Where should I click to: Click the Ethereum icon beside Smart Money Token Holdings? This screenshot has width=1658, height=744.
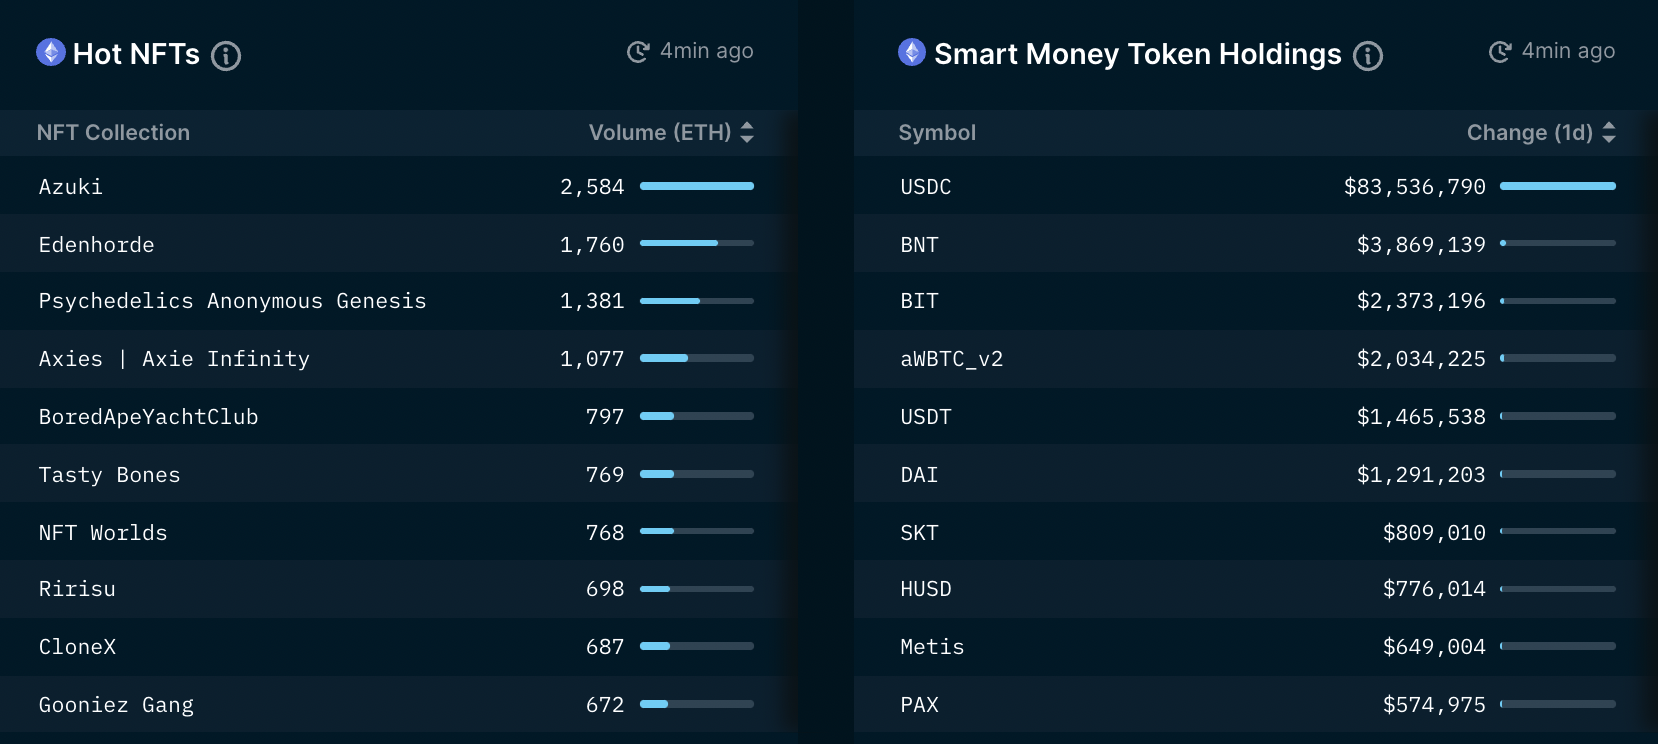[x=911, y=54]
